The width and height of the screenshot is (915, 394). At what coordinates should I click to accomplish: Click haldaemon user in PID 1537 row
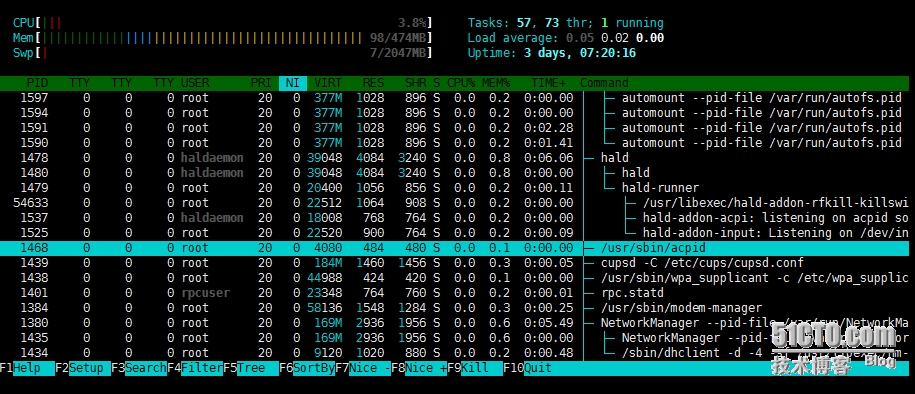(212, 218)
